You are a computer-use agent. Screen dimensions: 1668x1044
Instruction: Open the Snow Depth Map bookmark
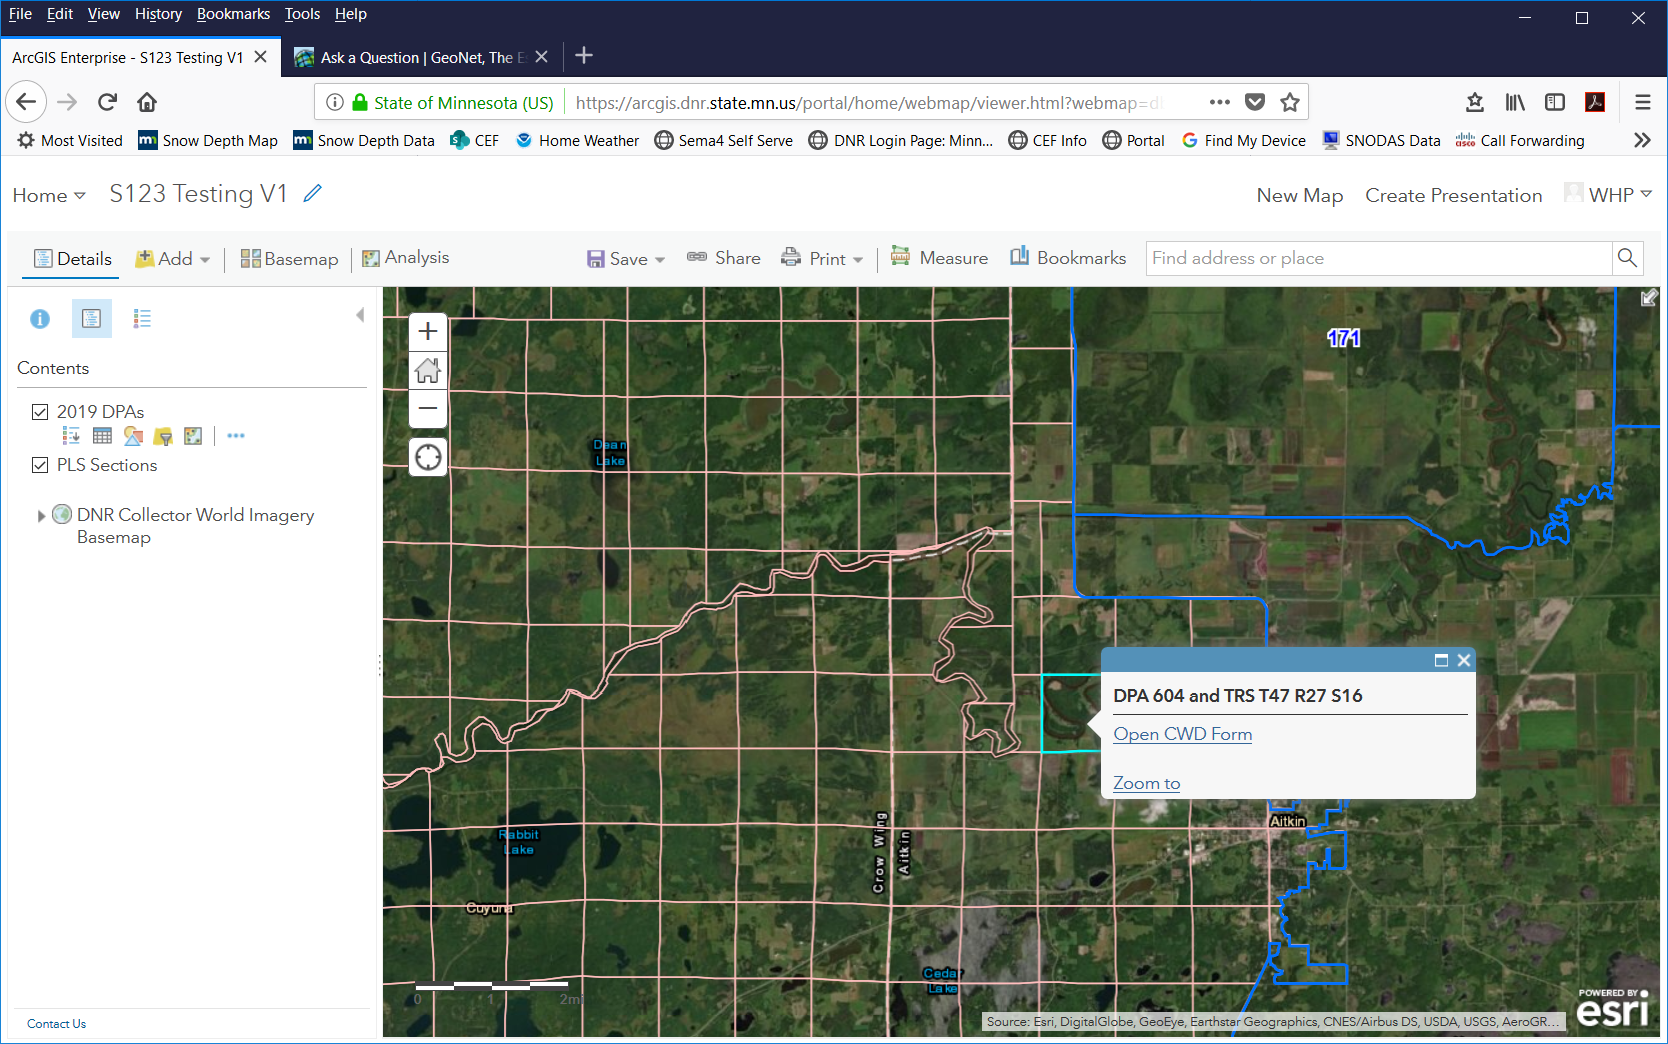tap(208, 141)
